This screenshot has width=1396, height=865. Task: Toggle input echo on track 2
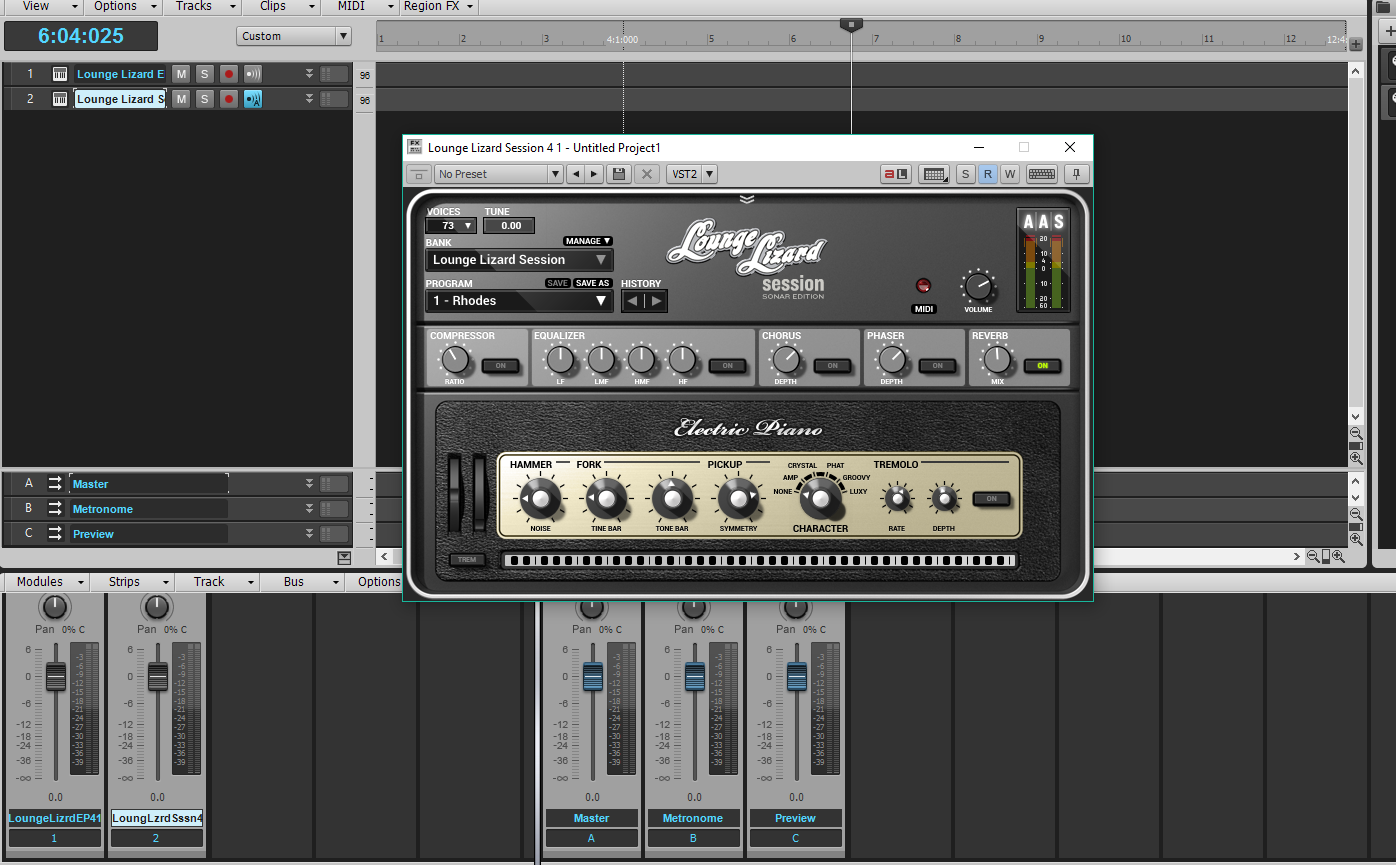click(x=253, y=99)
